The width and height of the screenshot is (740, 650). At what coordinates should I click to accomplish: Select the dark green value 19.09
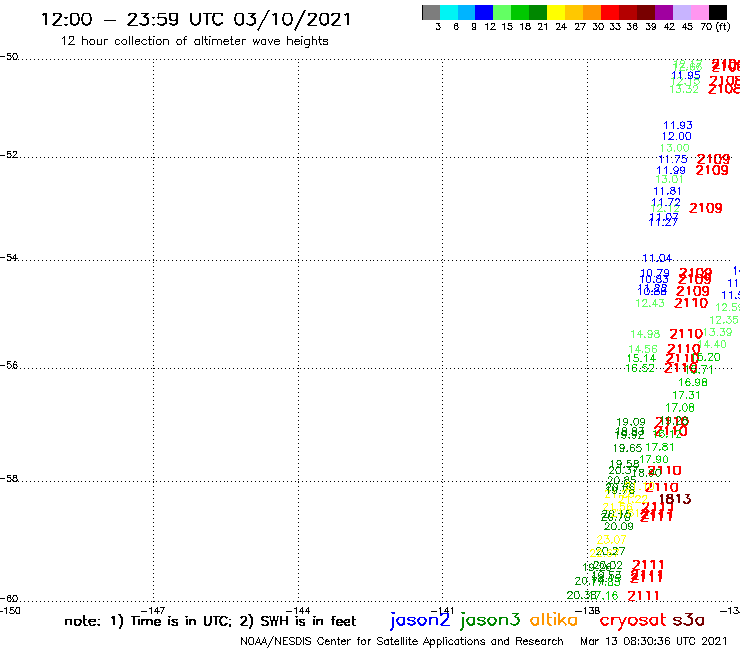631,422
